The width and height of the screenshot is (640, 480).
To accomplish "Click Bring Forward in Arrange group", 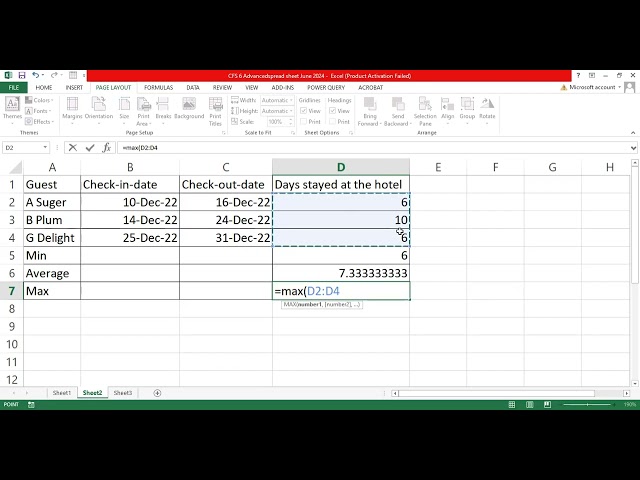I will pyautogui.click(x=370, y=111).
